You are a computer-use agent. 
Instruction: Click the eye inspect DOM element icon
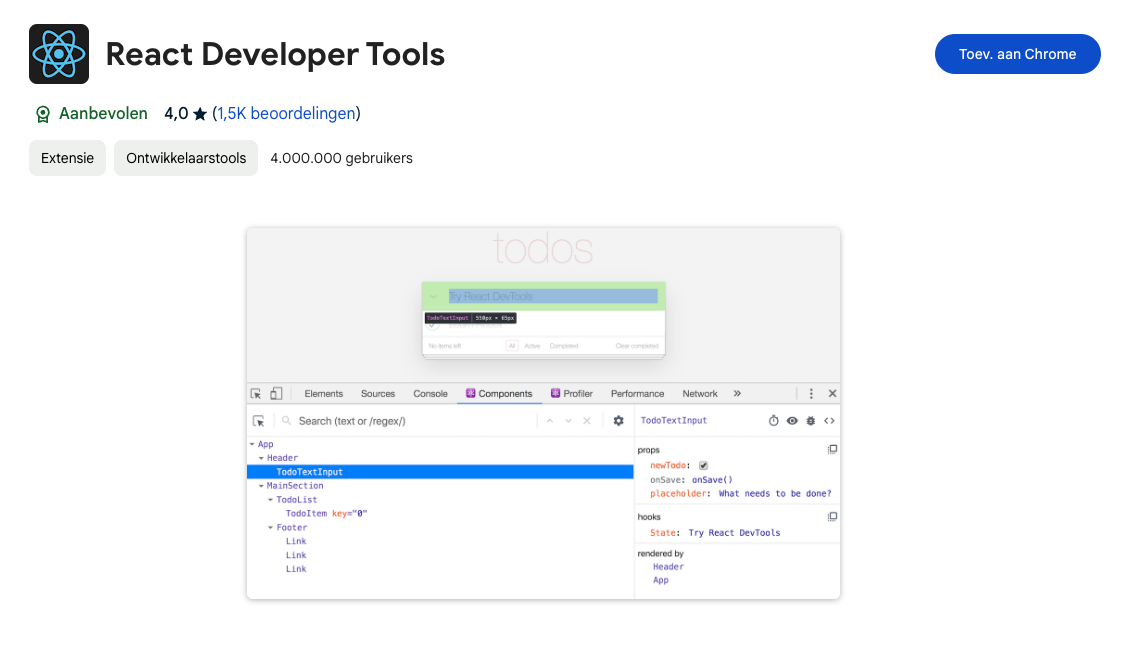coord(792,421)
